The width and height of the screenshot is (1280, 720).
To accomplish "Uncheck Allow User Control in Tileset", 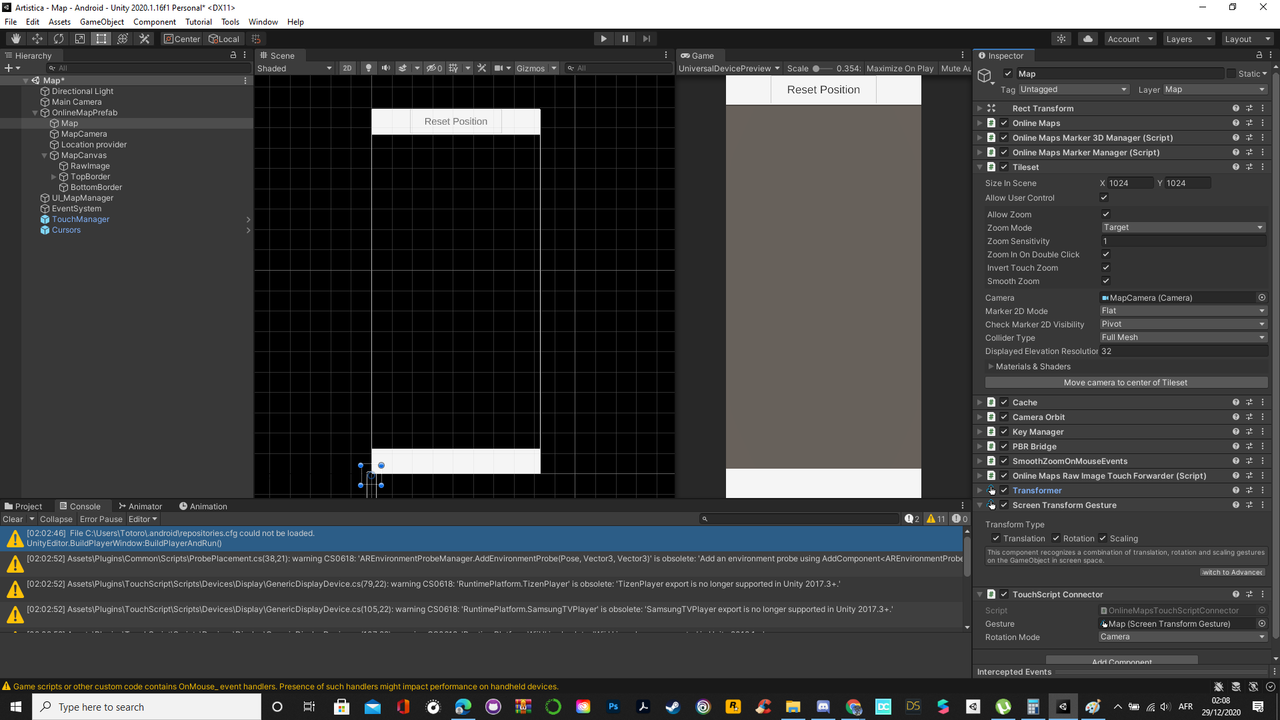I will (x=1105, y=198).
